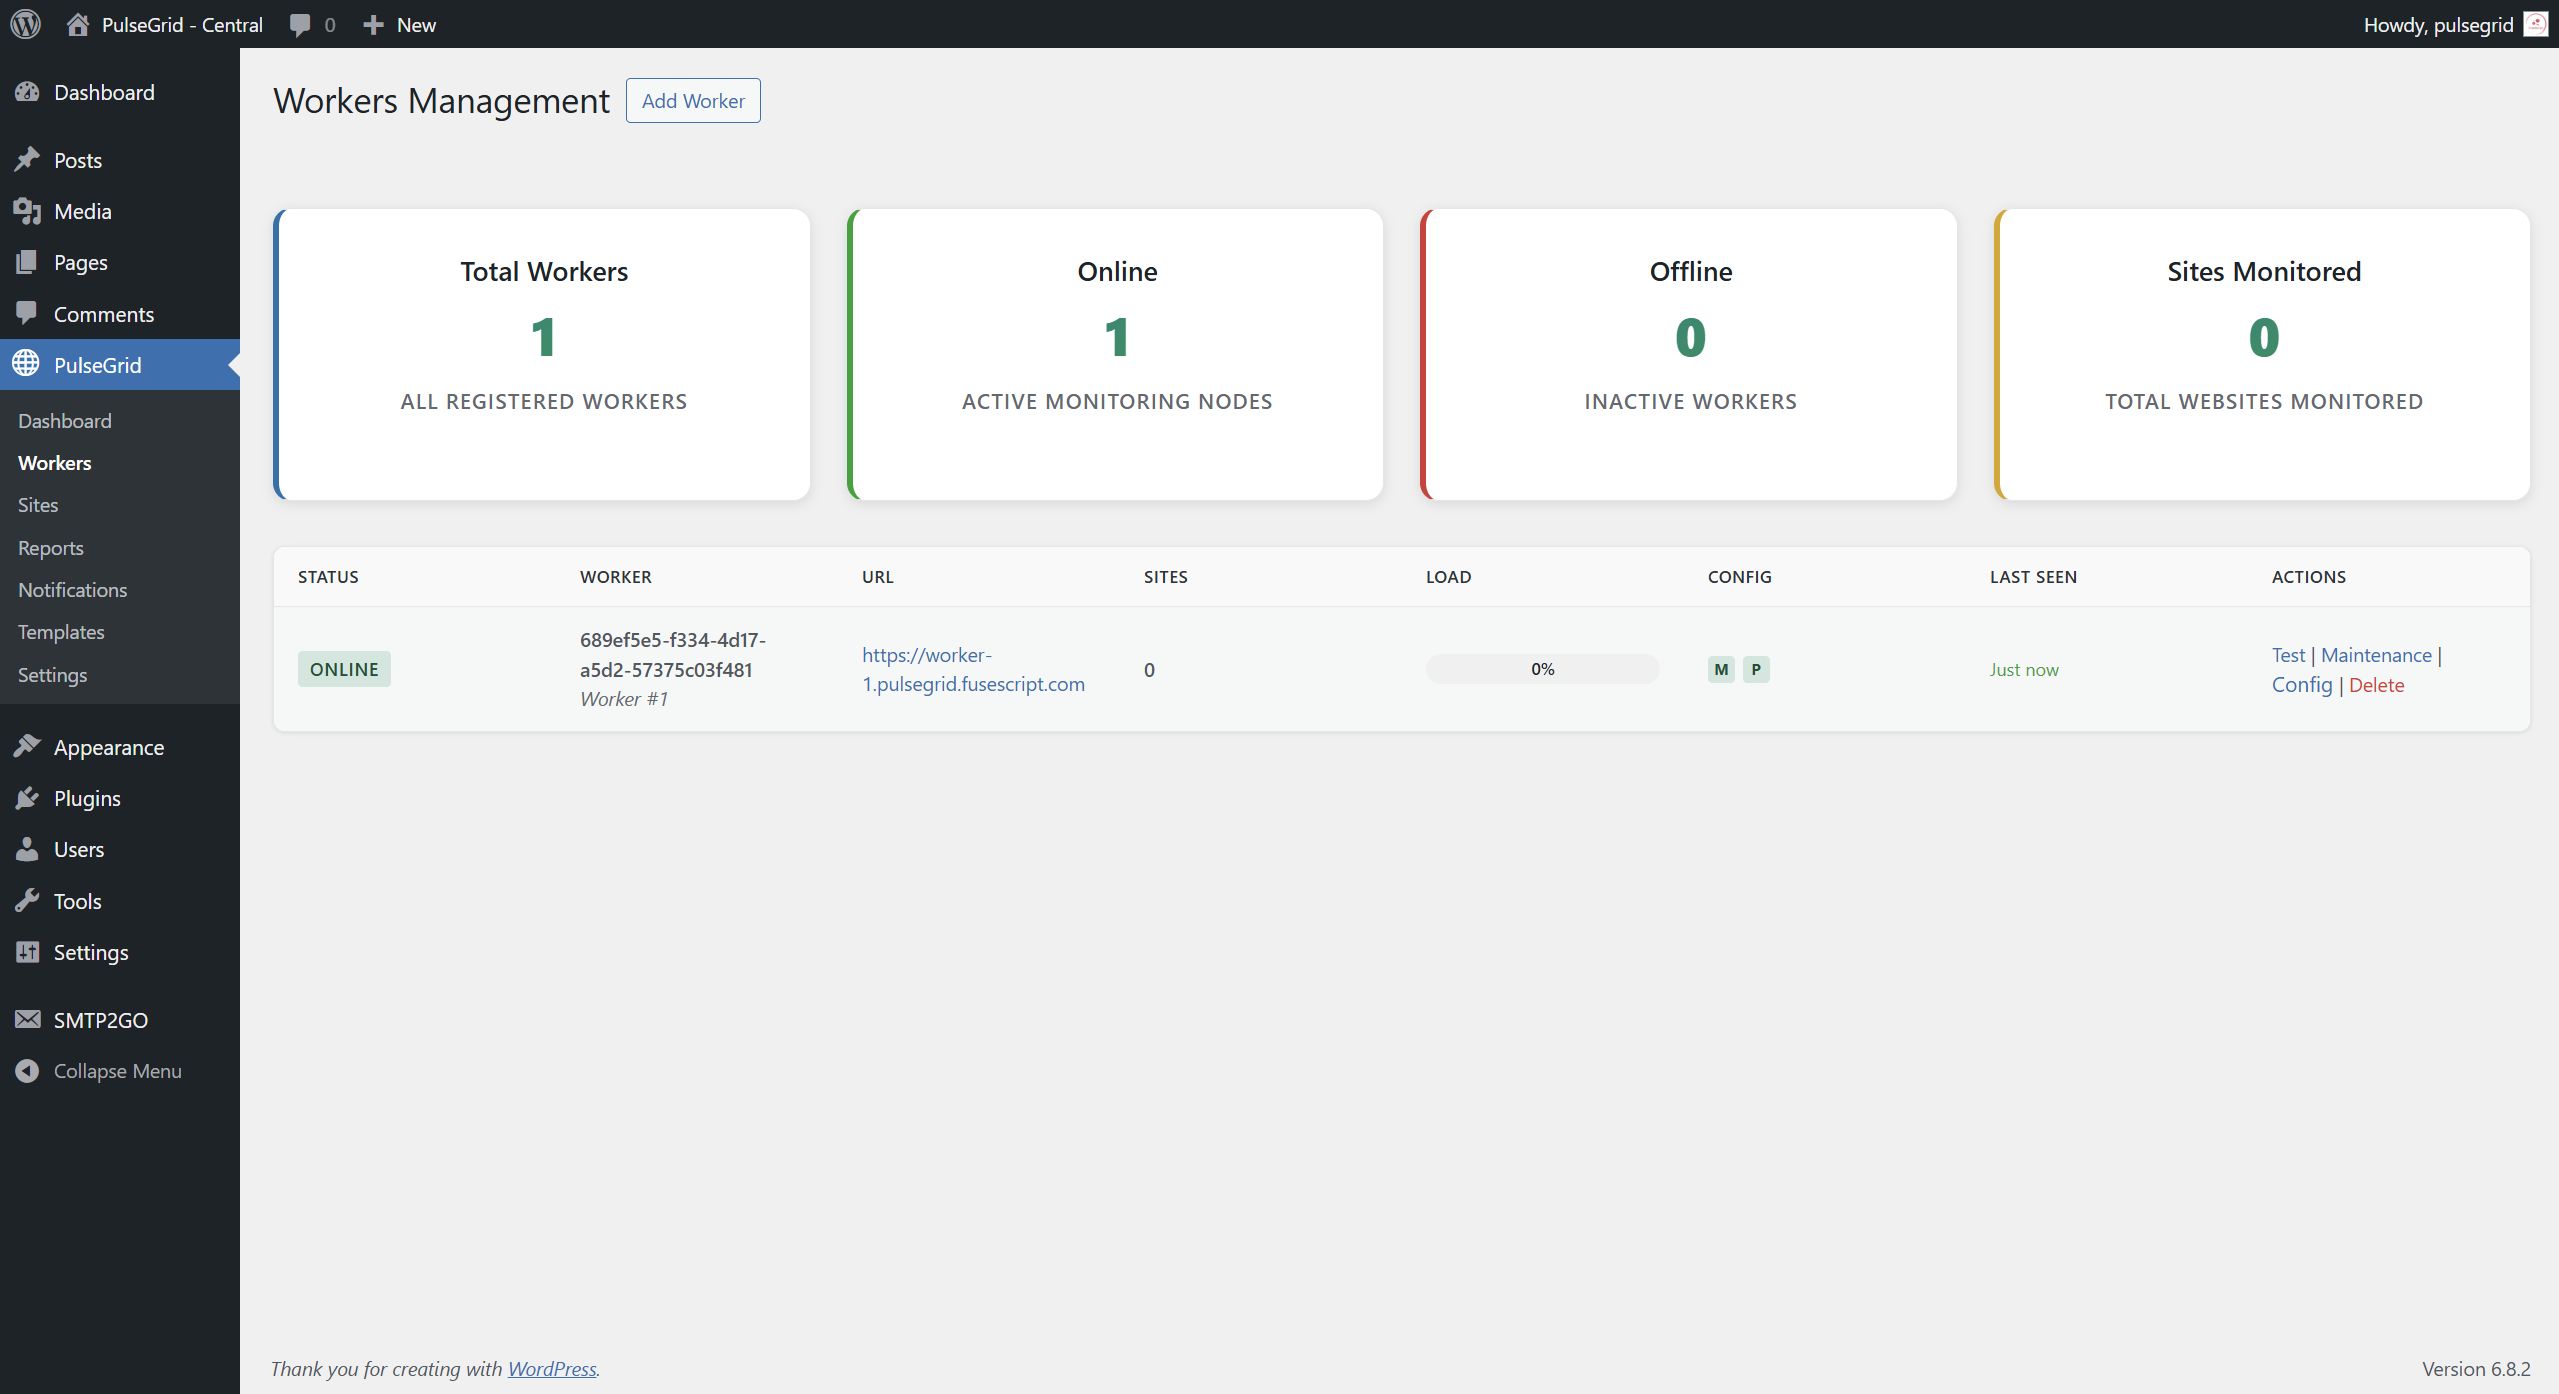Viewport: 2559px width, 1394px height.
Task: Click the M config badge
Action: 1720,669
